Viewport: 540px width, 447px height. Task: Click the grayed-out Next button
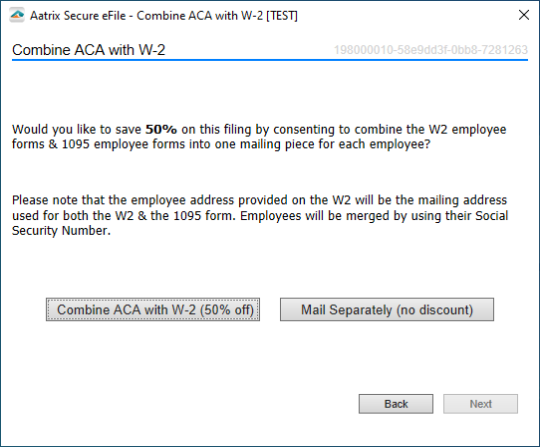click(x=480, y=404)
